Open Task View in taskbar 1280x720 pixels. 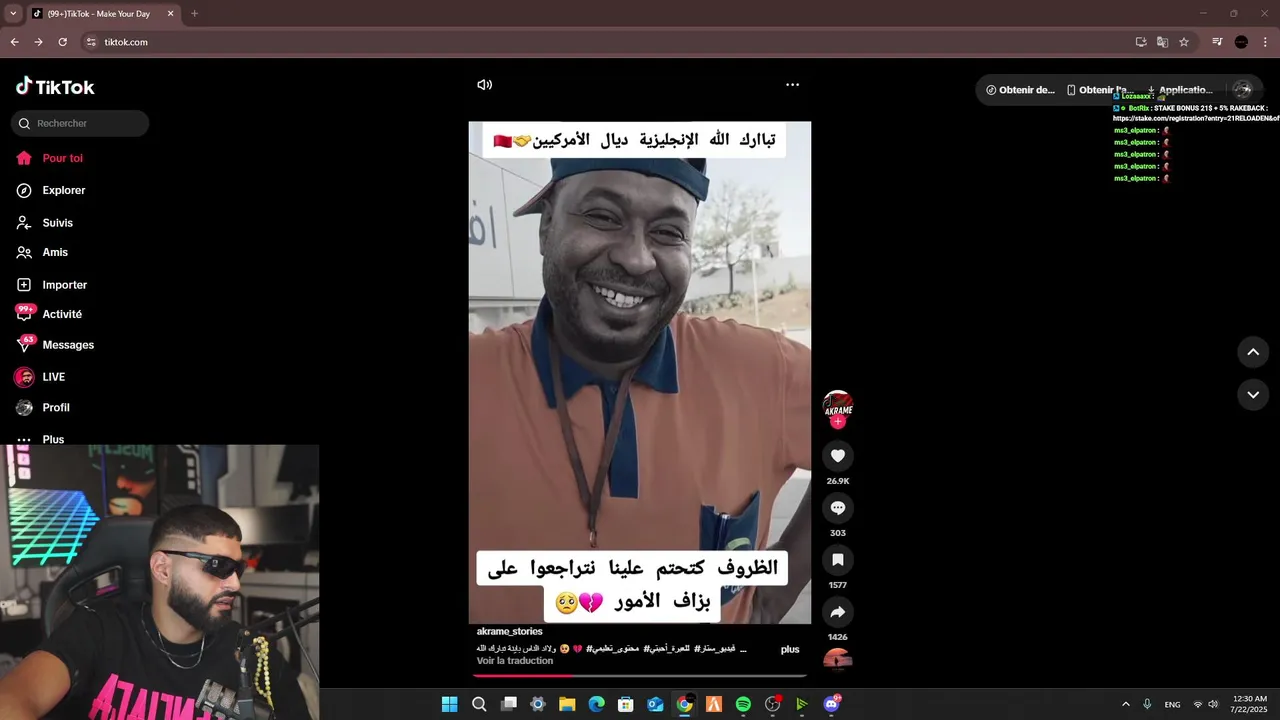tap(508, 704)
